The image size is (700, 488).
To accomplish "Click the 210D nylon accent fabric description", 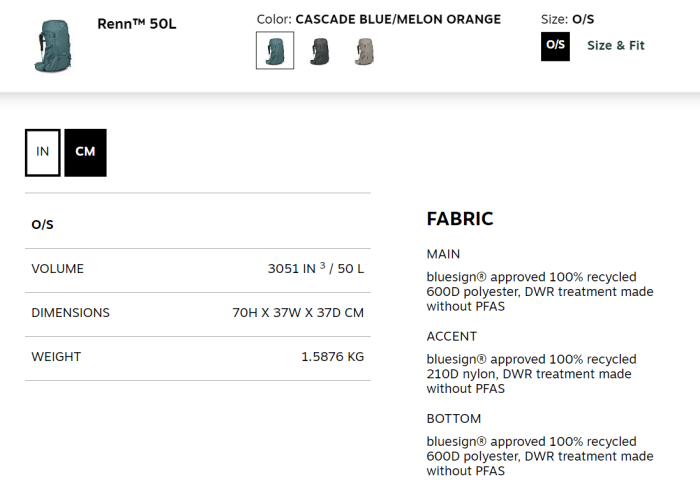I will [531, 374].
